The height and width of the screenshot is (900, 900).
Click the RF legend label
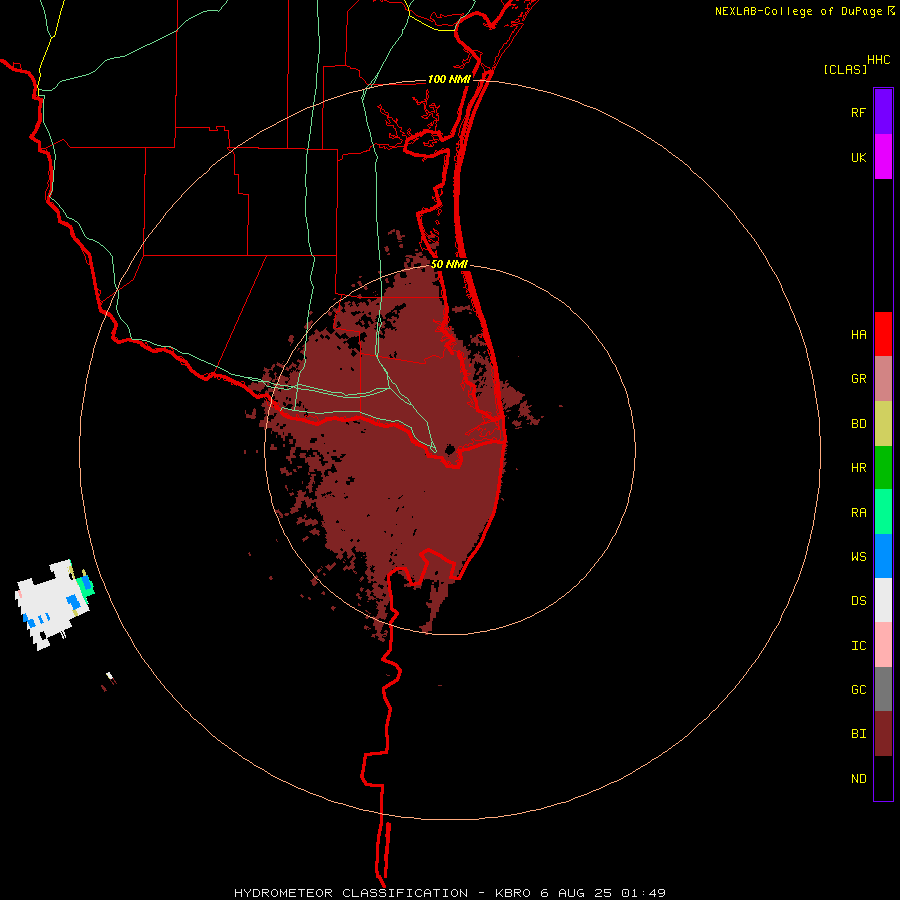click(858, 112)
